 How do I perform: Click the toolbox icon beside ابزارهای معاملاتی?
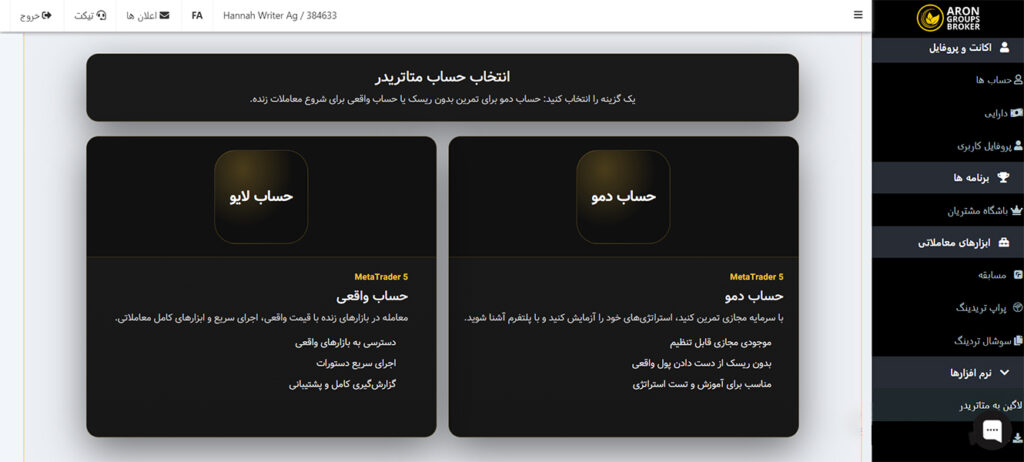(x=1004, y=242)
